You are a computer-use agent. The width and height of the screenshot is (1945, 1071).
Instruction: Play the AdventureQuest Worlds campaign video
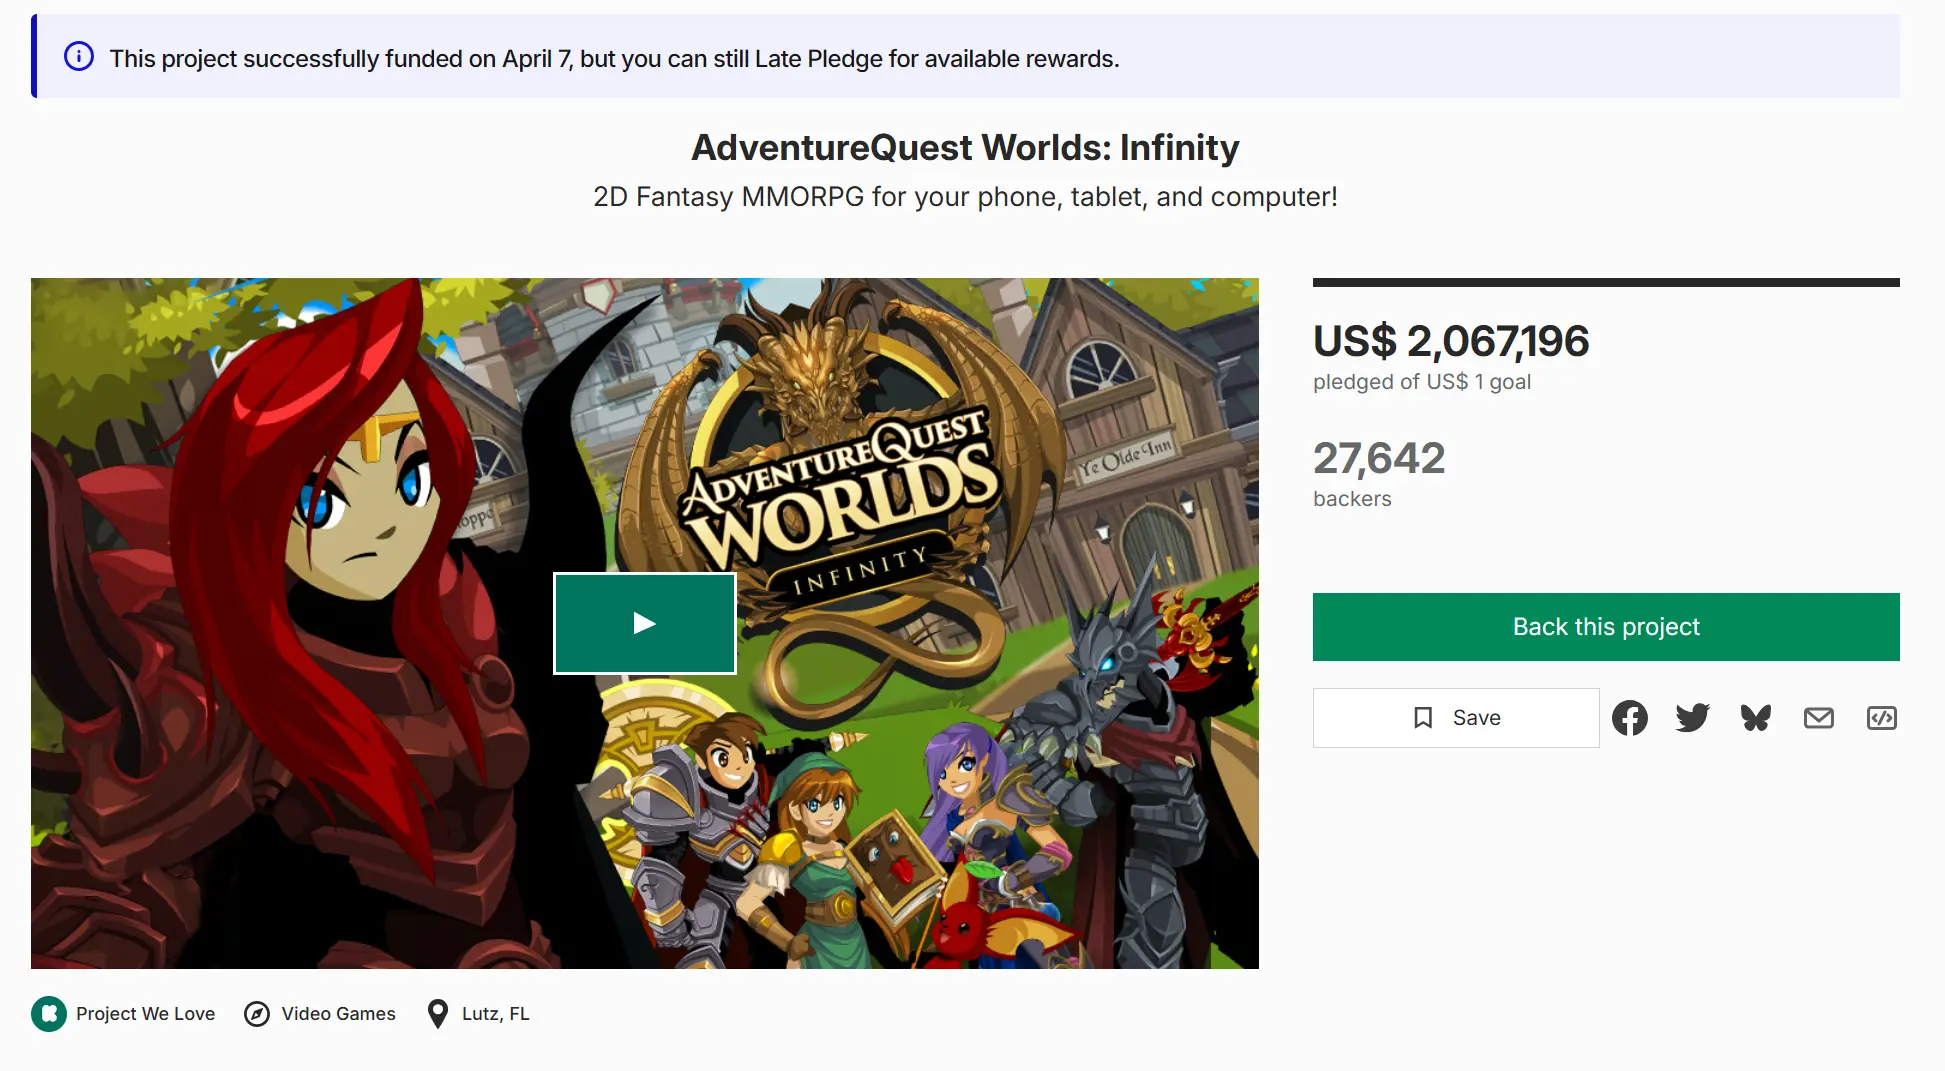tap(645, 622)
